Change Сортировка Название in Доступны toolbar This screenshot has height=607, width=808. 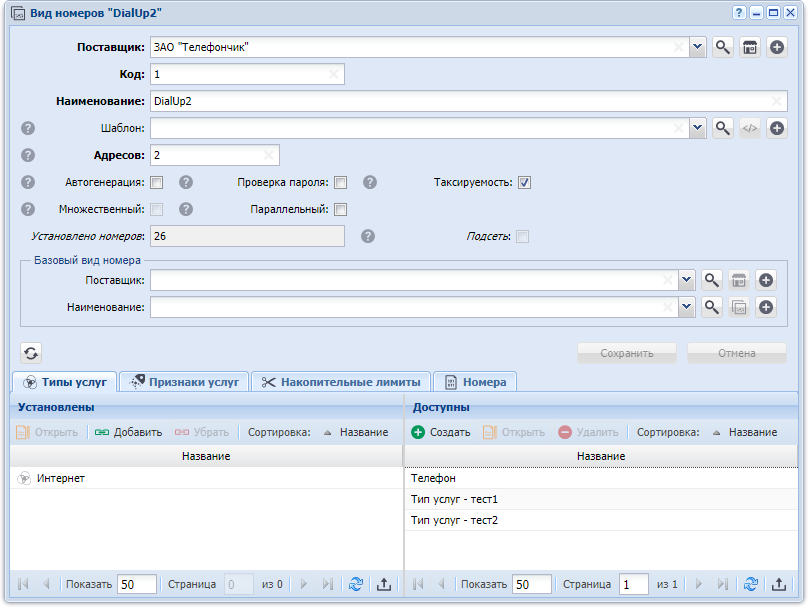pyautogui.click(x=745, y=432)
